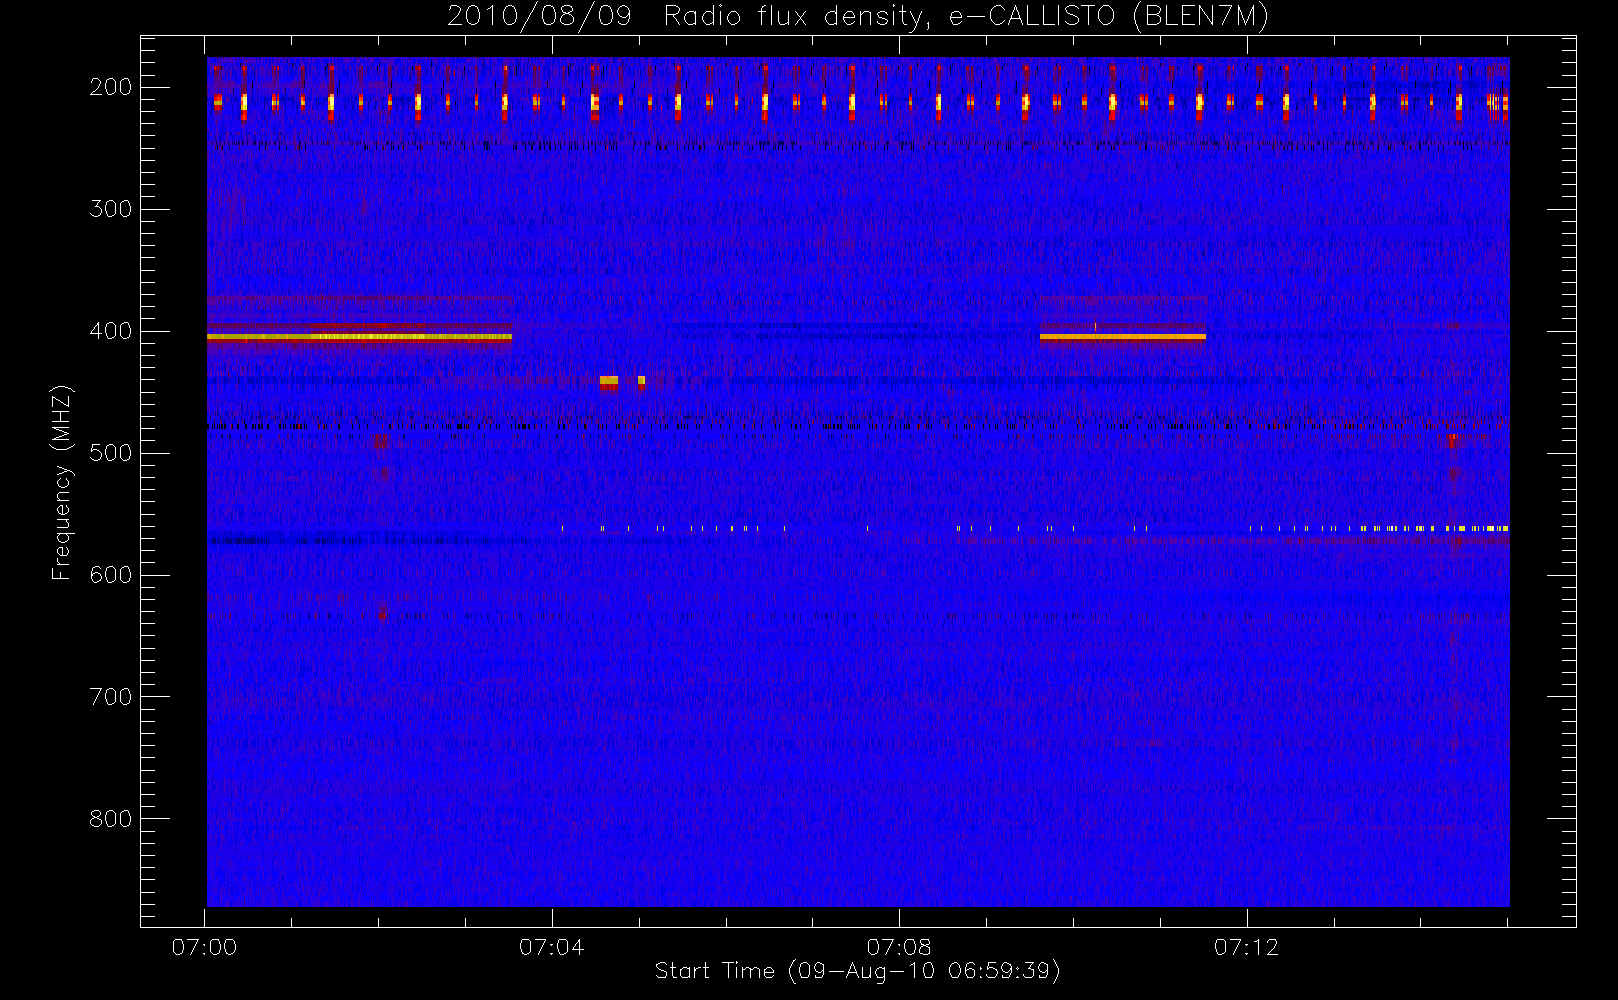The width and height of the screenshot is (1618, 1000).
Task: Click the '07:08' time tick label
Action: [899, 947]
